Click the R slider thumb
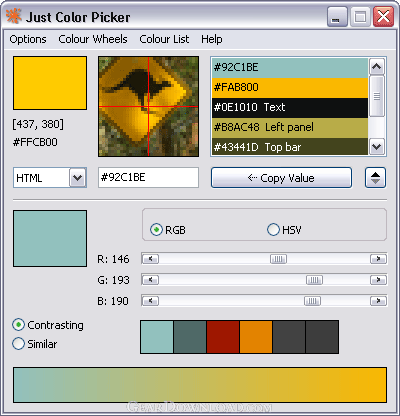Screen dimensions: 400x416 (x=278, y=259)
